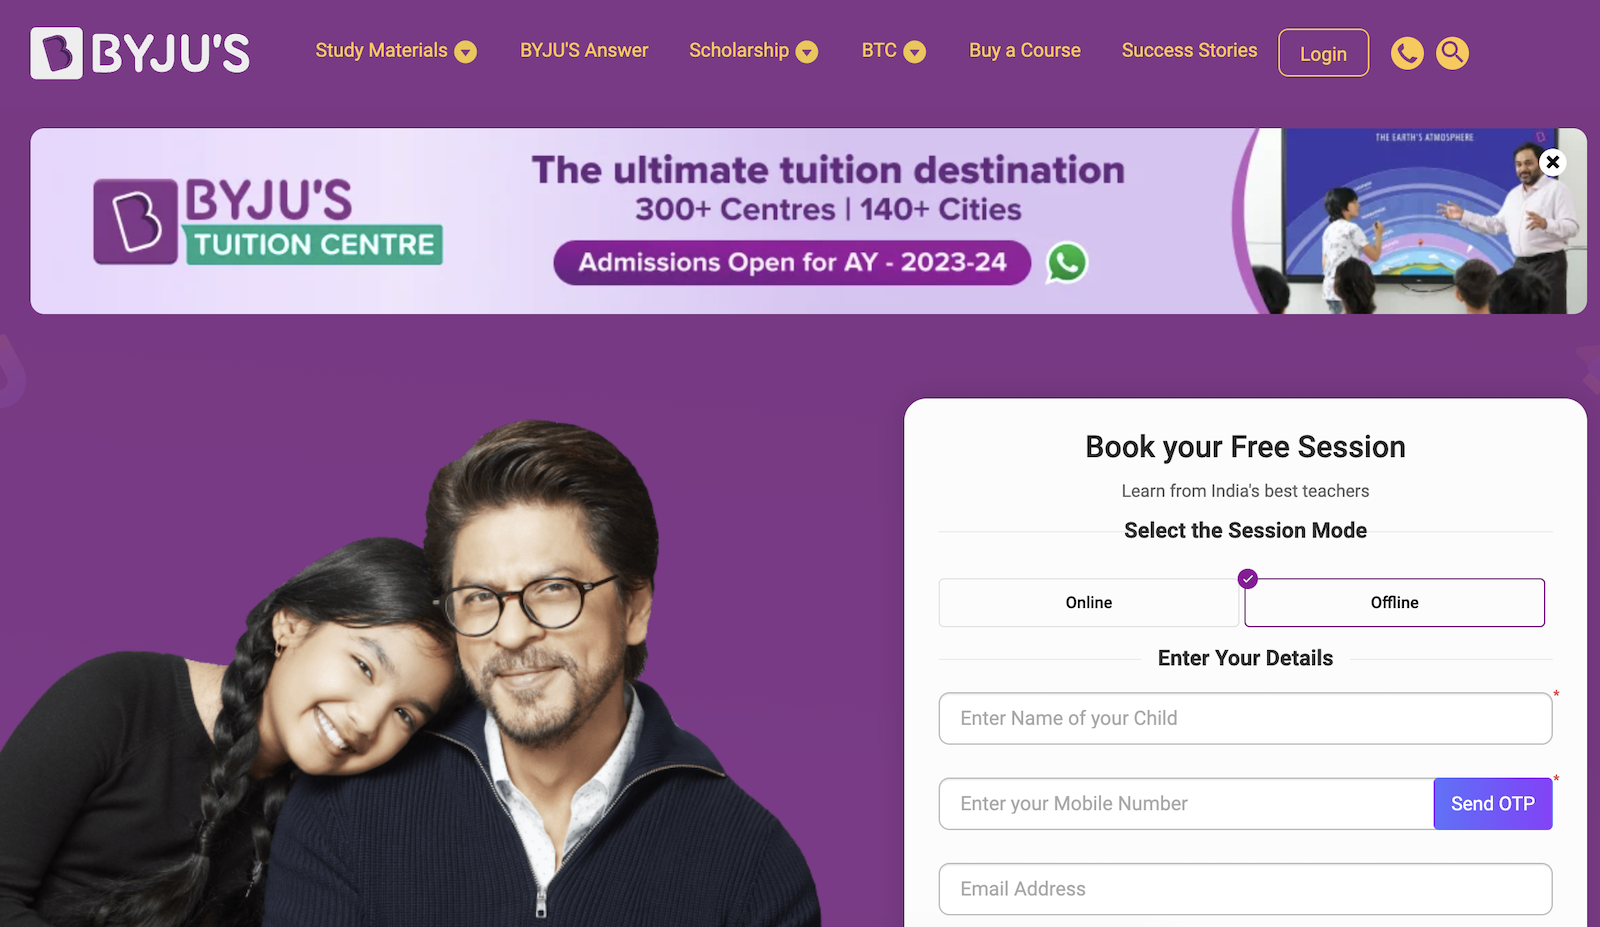Click the WhatsApp icon on the banner

point(1067,263)
